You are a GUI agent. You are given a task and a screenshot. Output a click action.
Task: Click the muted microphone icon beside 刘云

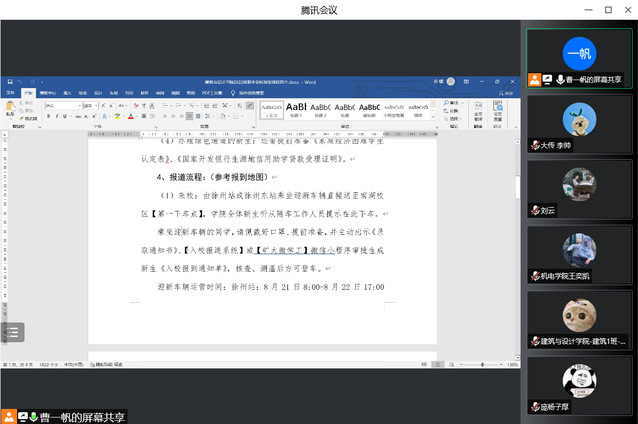click(536, 211)
